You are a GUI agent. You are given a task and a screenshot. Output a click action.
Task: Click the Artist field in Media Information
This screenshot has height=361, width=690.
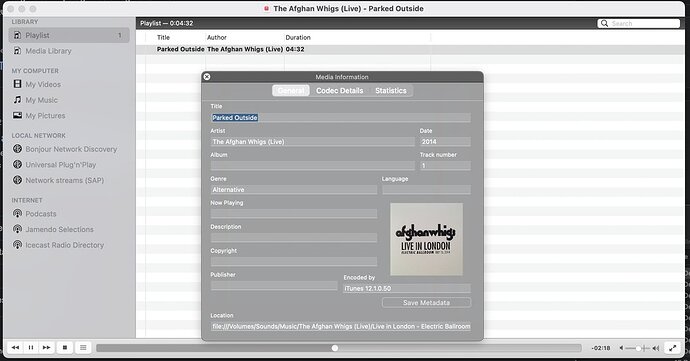coord(312,142)
